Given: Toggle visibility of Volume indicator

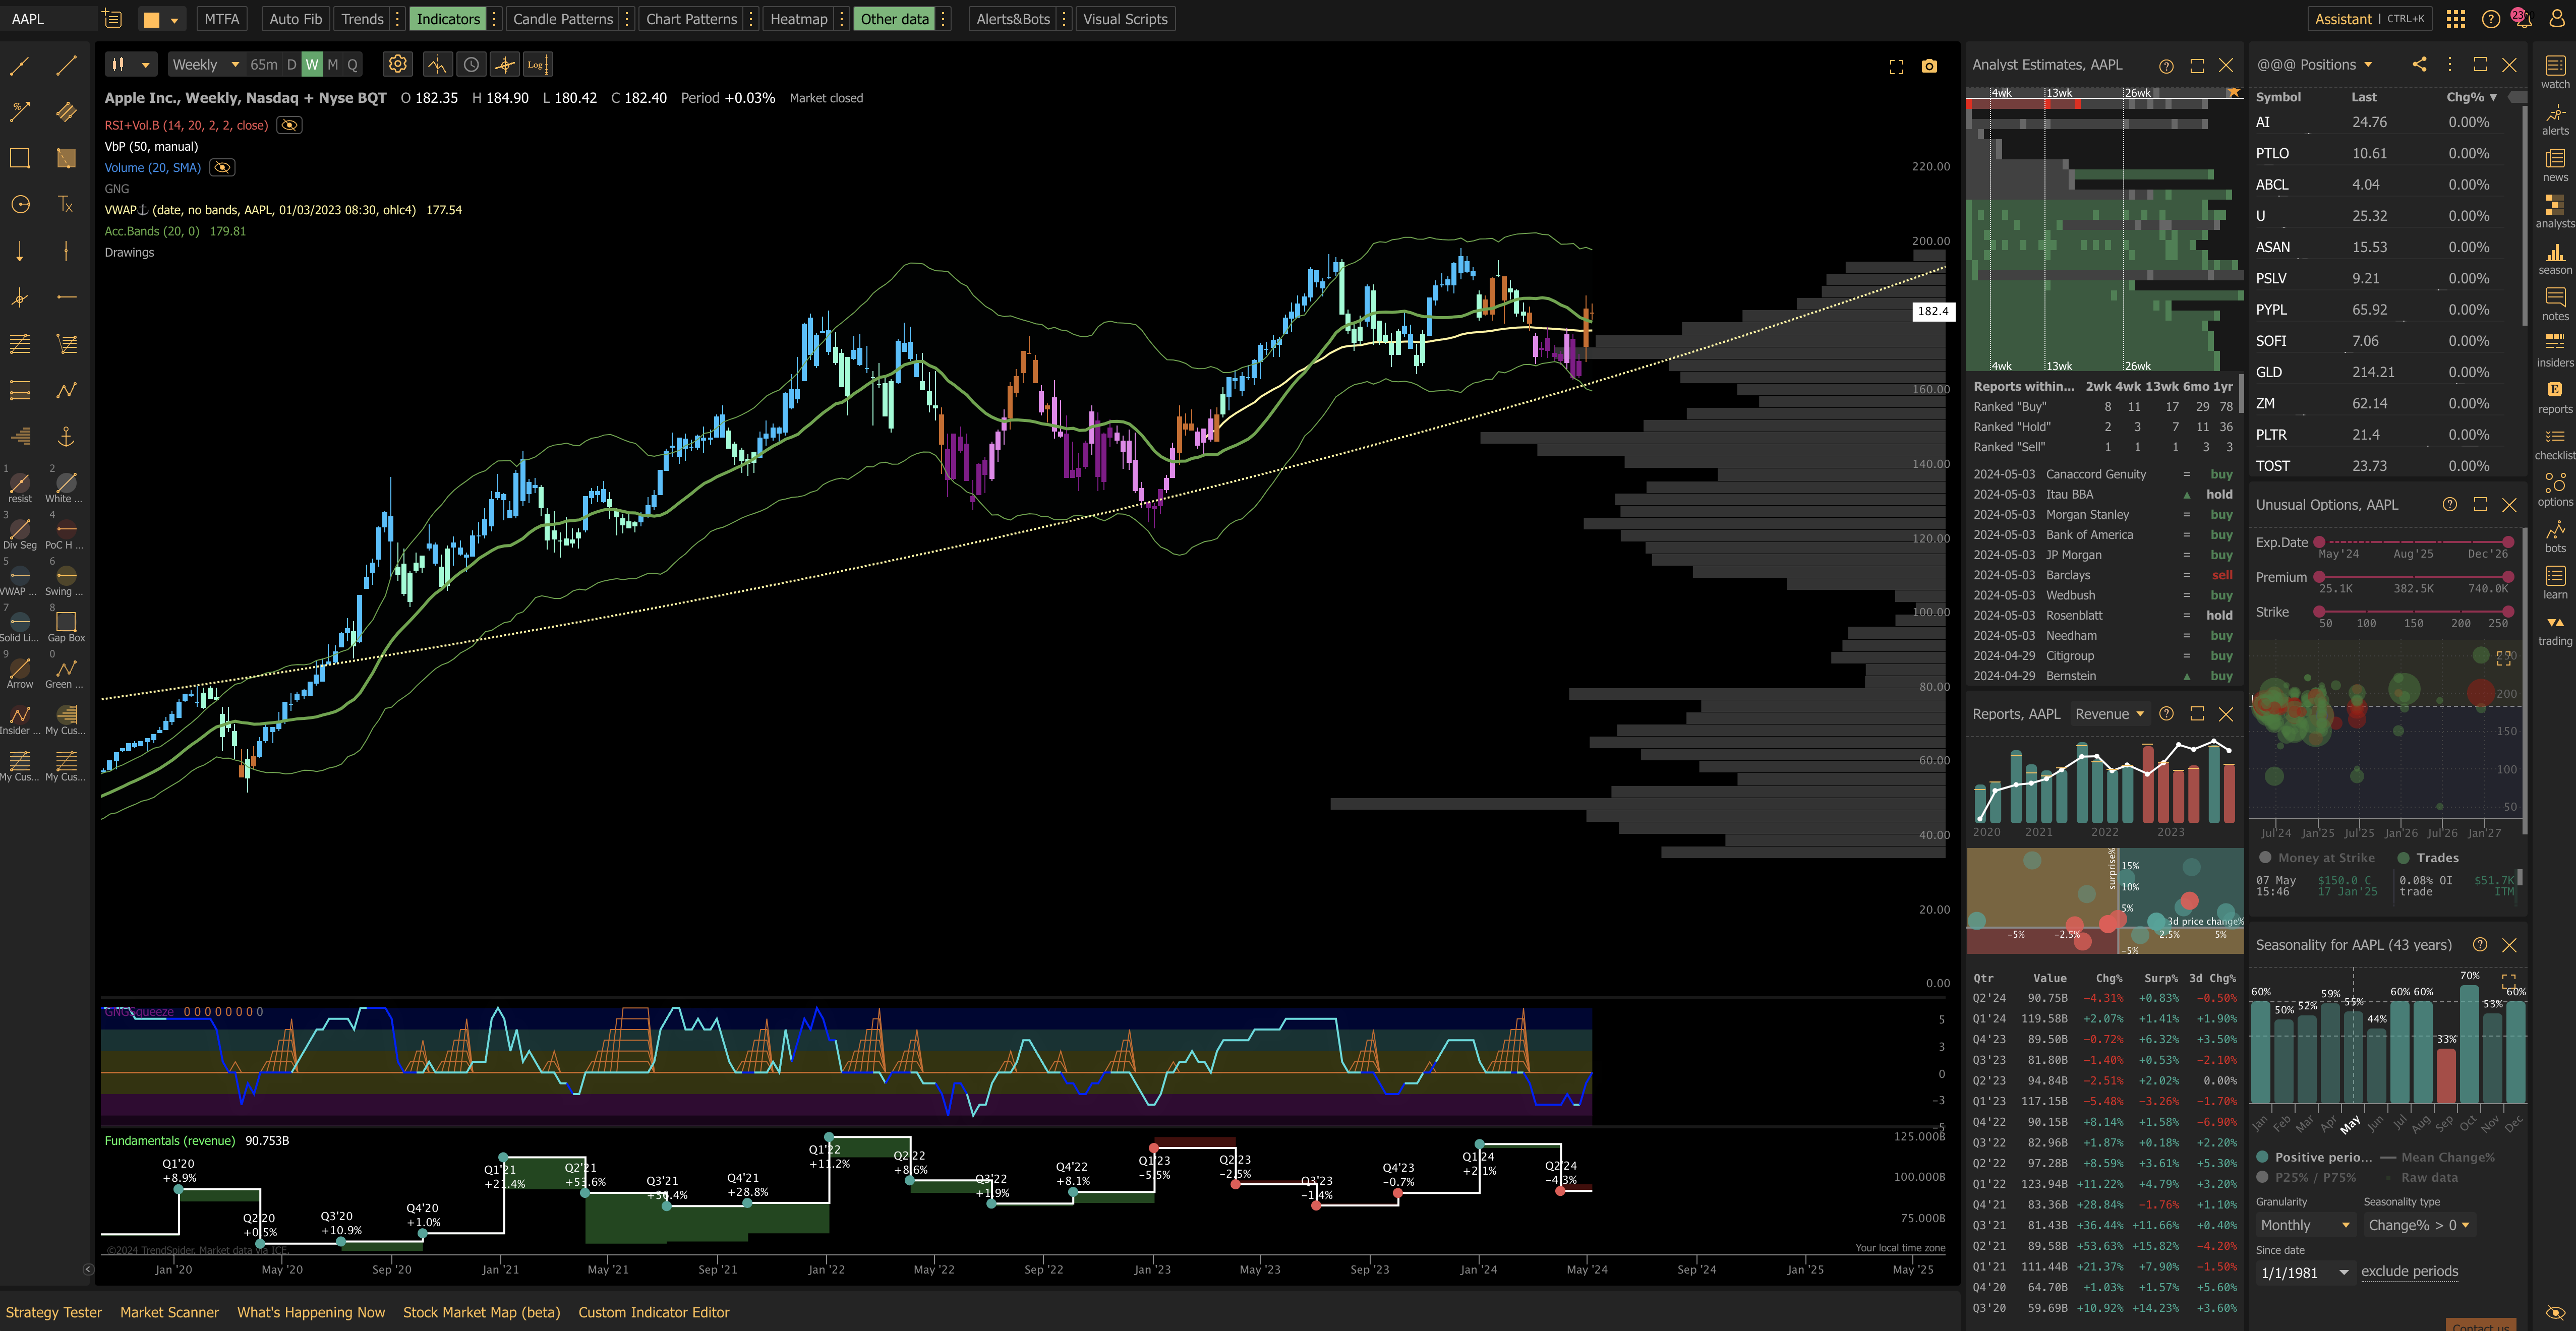Looking at the screenshot, I should [222, 168].
